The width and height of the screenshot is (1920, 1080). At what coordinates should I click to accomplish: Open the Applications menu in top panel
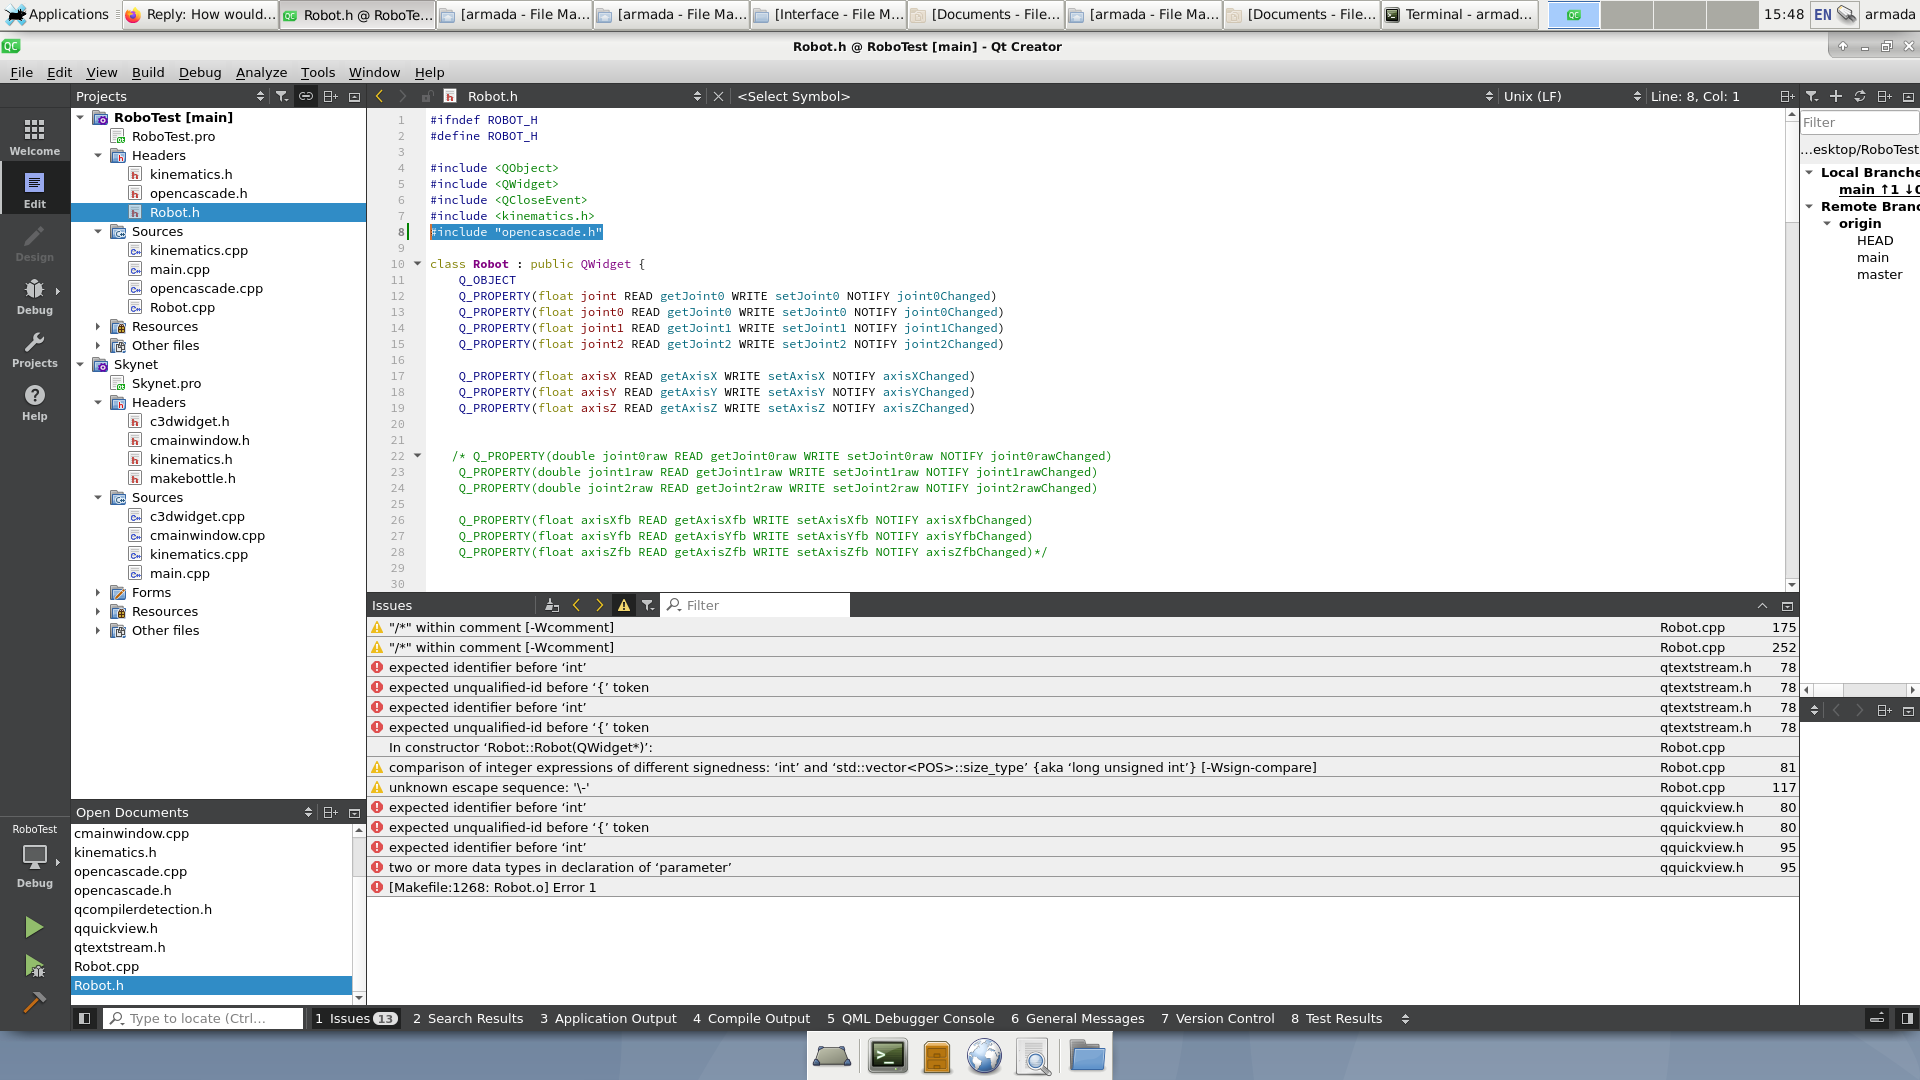point(57,14)
